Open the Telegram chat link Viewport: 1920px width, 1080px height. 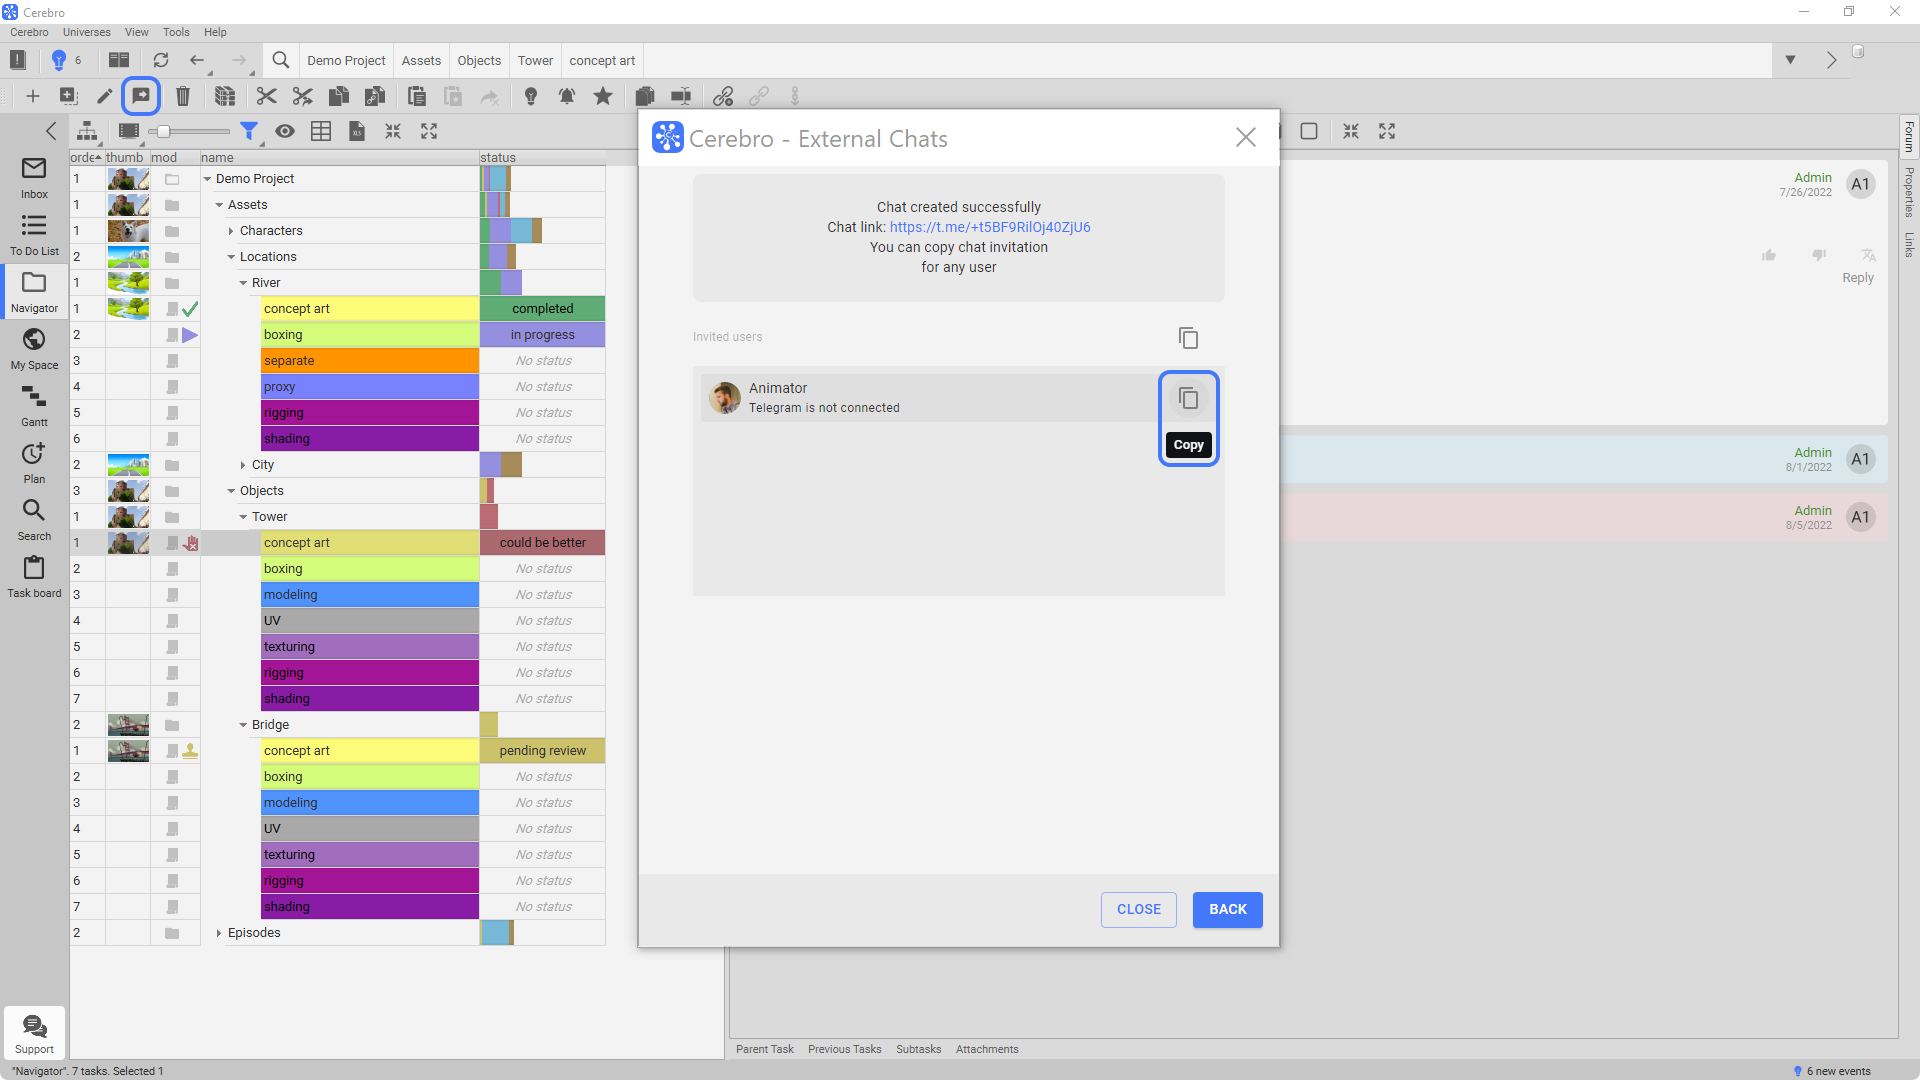(x=990, y=227)
